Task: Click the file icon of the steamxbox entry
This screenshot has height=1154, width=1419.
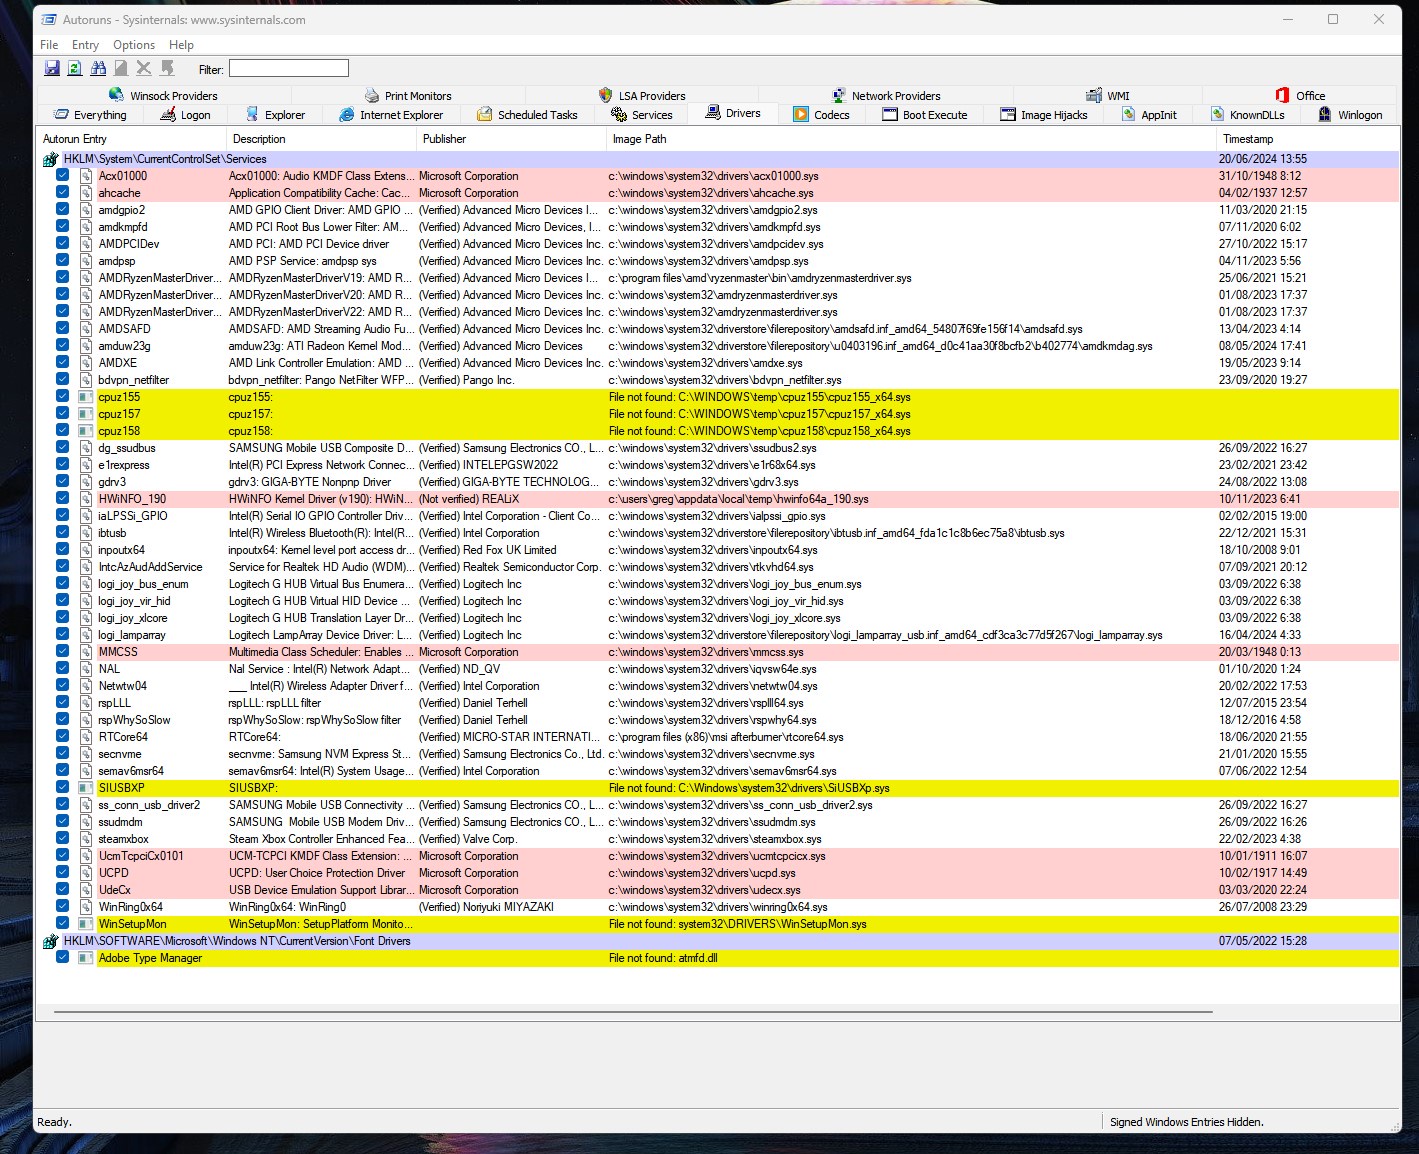Action: coord(86,839)
